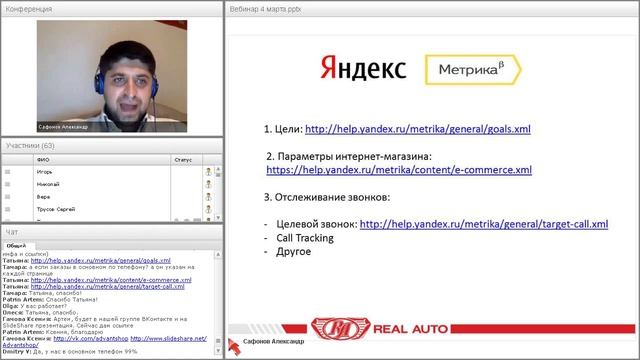Open the vk.com/advantshop link in chat
The height and width of the screenshot is (360, 640).
(x=91, y=339)
